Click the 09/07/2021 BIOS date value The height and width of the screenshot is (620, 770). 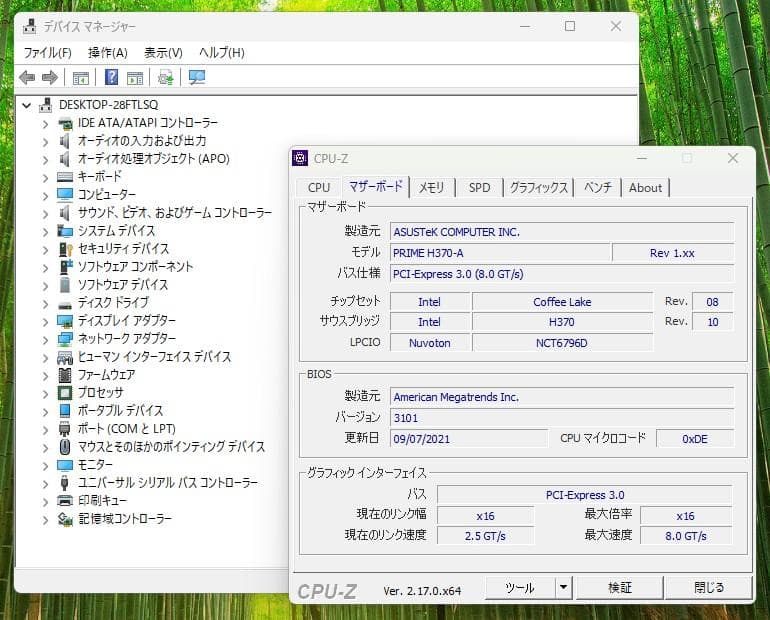[469, 439]
